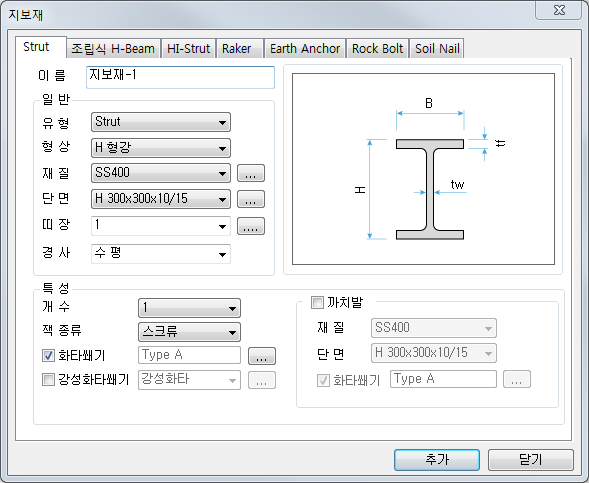
Task: Click the 닫기 button
Action: tap(531, 460)
